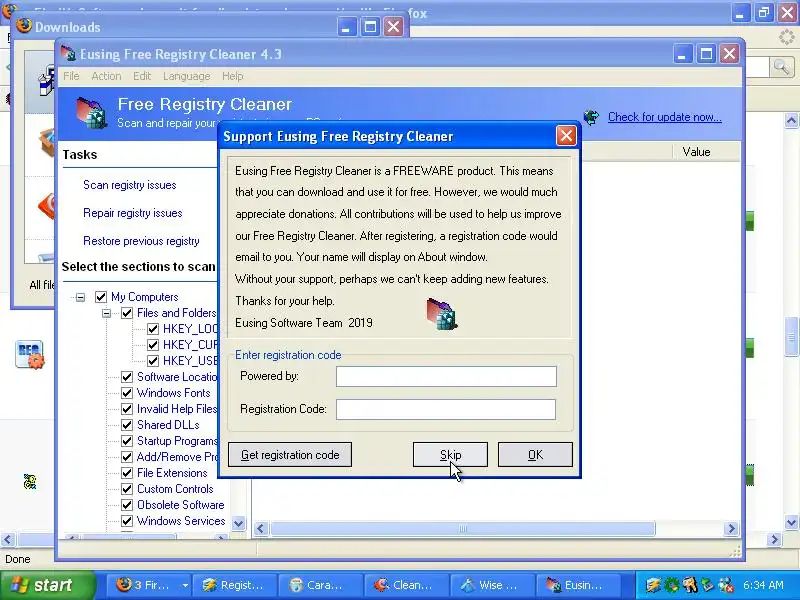Viewport: 800px width, 600px height.
Task: Click the results list right scroll arrow
Action: pos(731,529)
